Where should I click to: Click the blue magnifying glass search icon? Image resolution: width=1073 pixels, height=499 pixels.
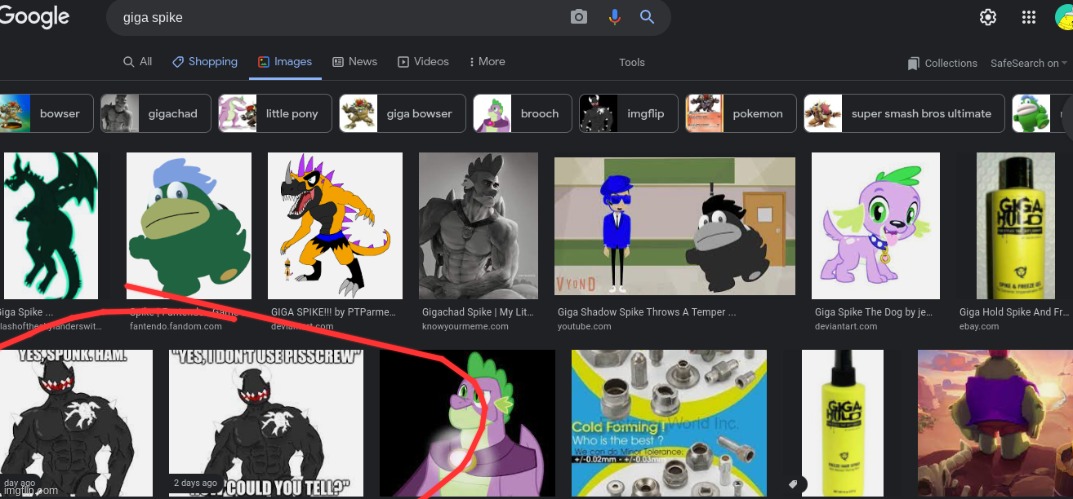[647, 17]
